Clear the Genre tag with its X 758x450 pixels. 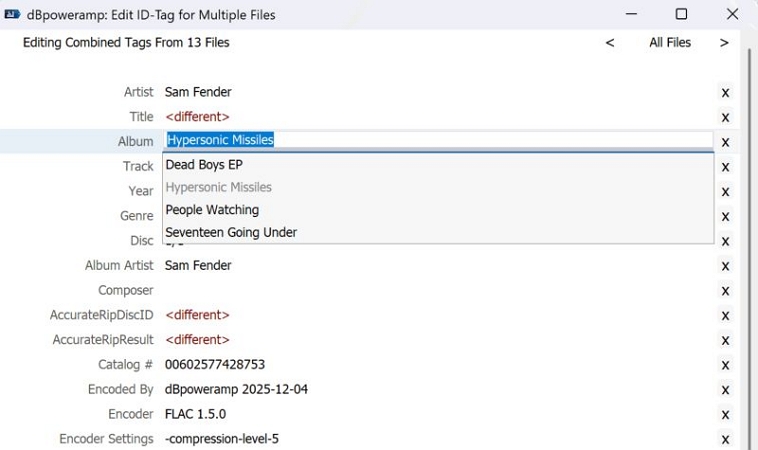pyautogui.click(x=725, y=217)
